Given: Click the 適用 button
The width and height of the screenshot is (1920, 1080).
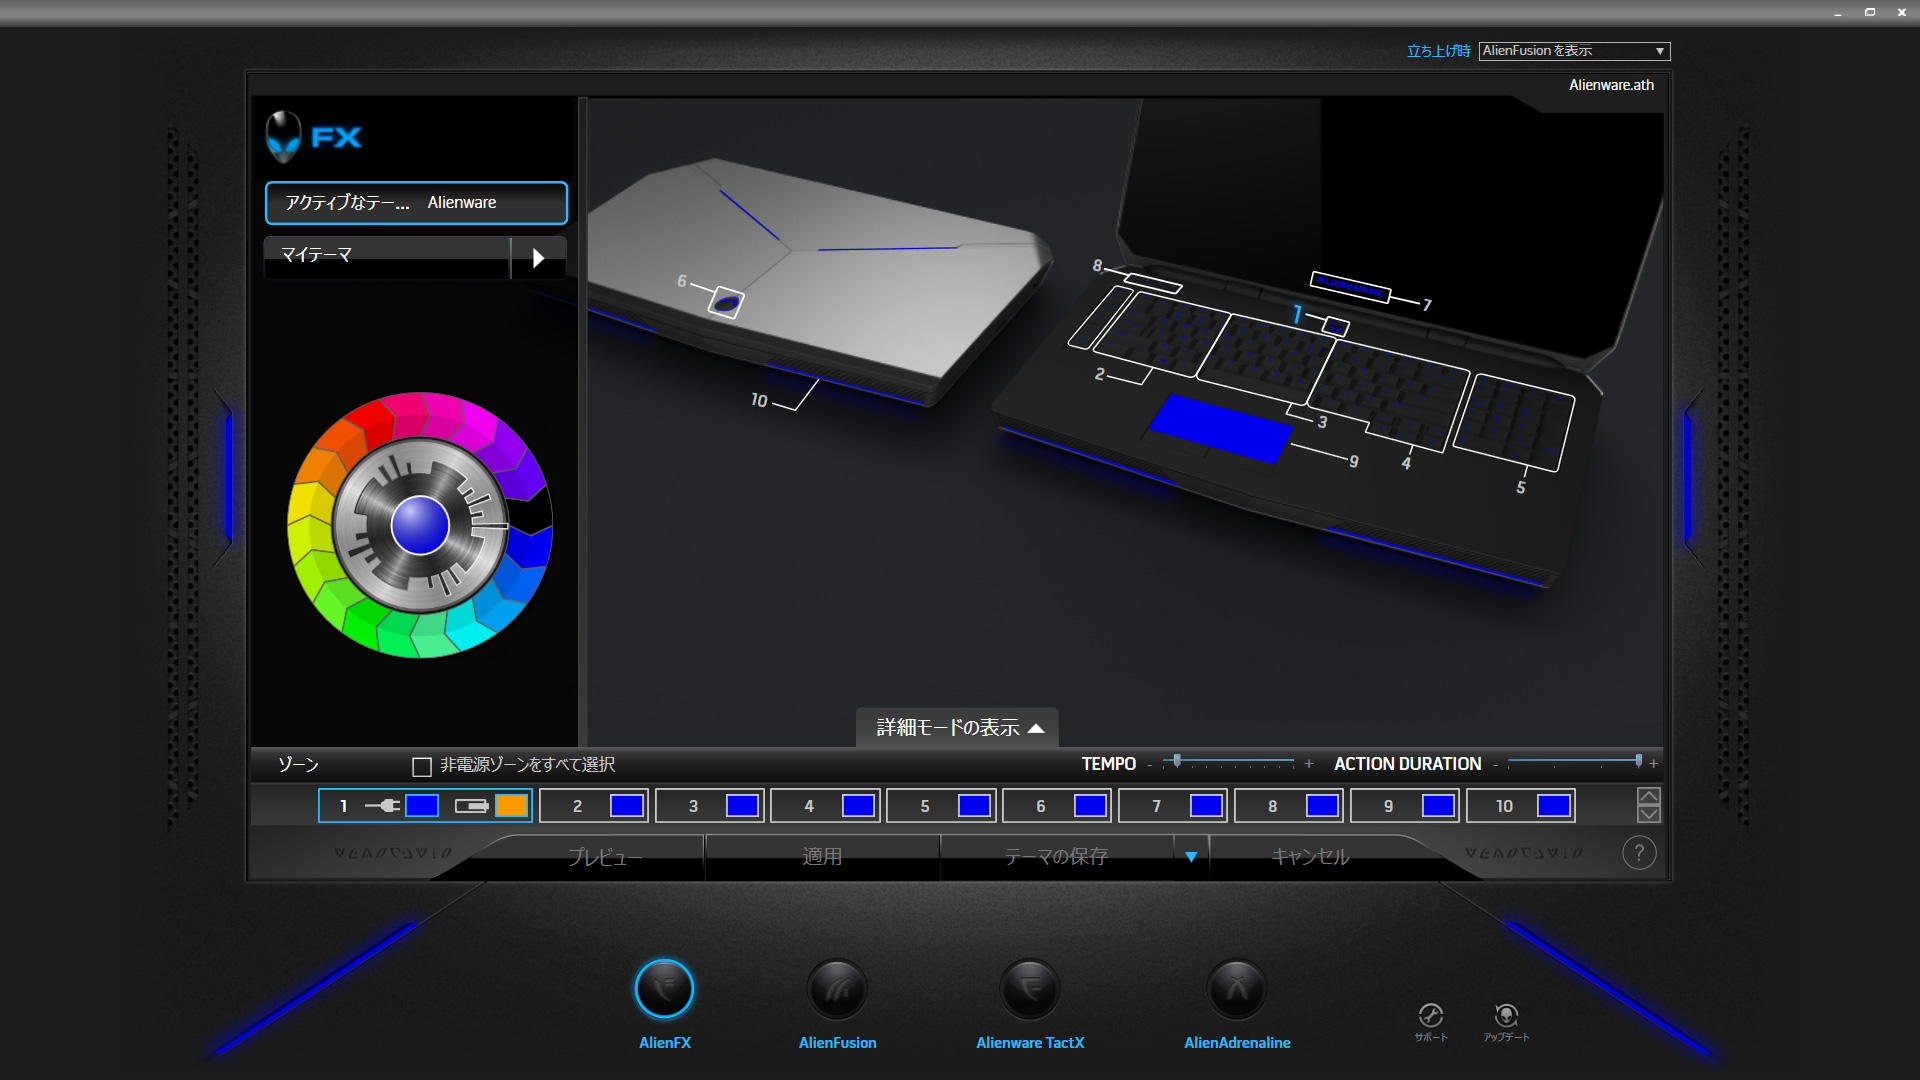Looking at the screenshot, I should (822, 857).
